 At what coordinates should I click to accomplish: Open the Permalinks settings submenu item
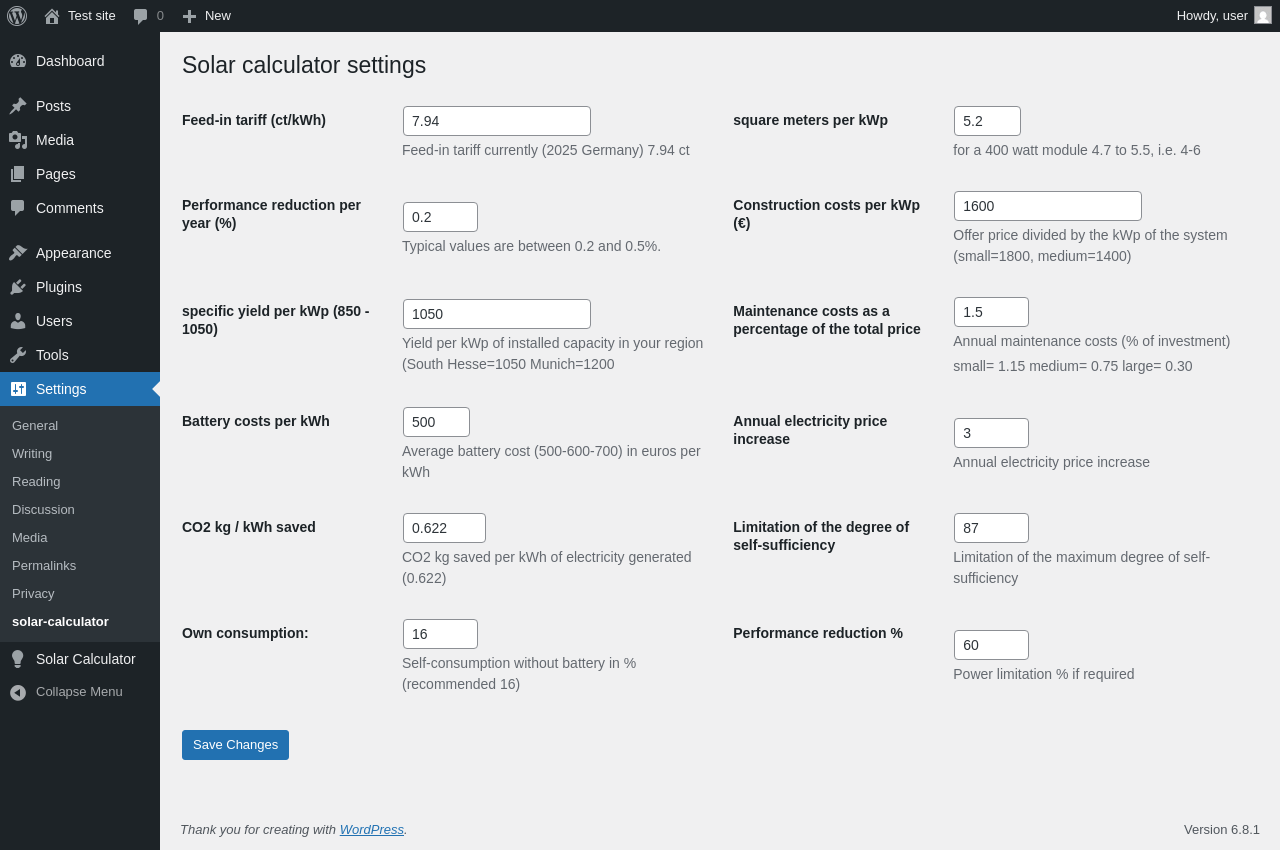click(44, 565)
